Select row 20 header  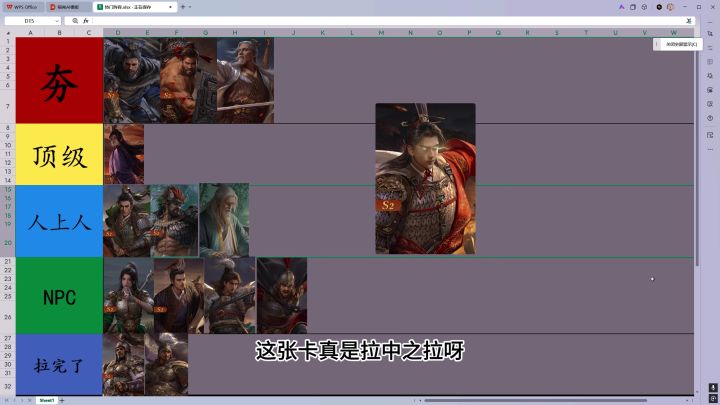tap(8, 242)
